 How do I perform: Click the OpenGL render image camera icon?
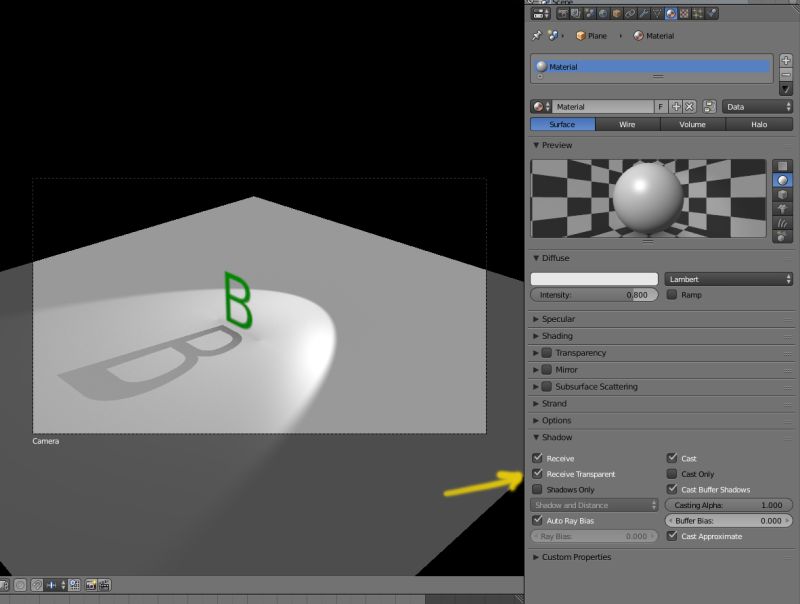pos(91,585)
